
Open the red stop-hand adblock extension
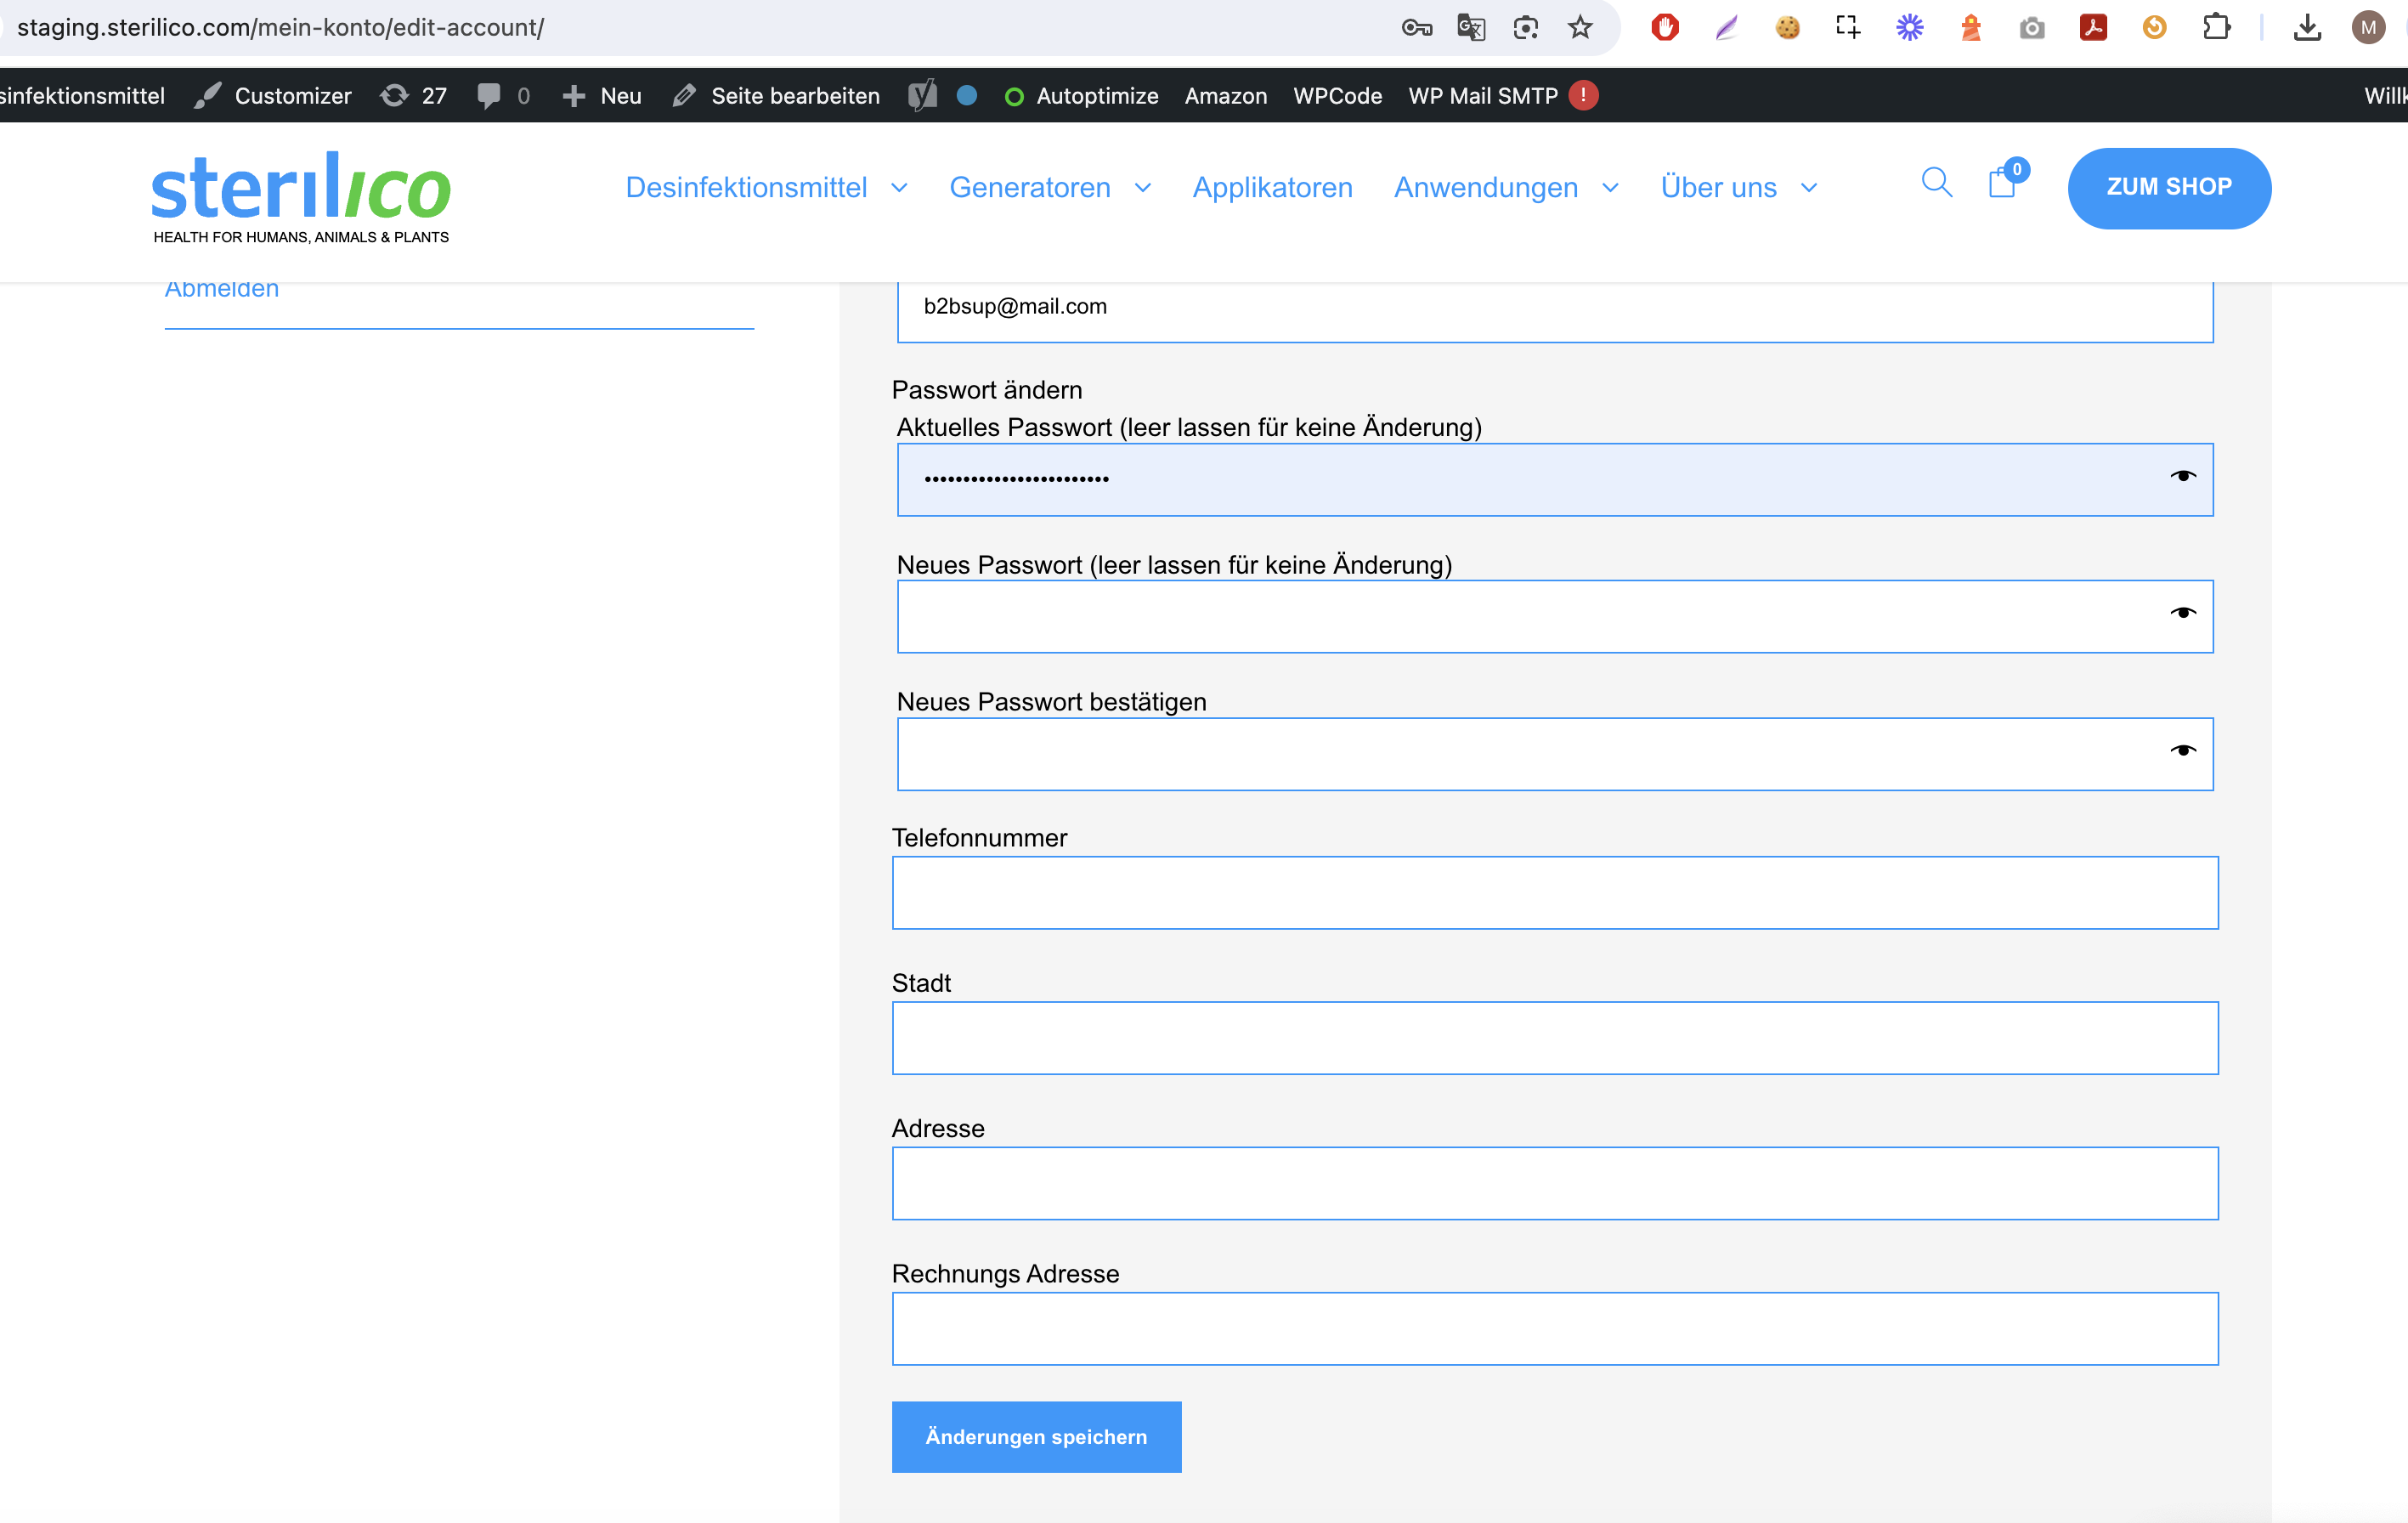tap(1665, 28)
